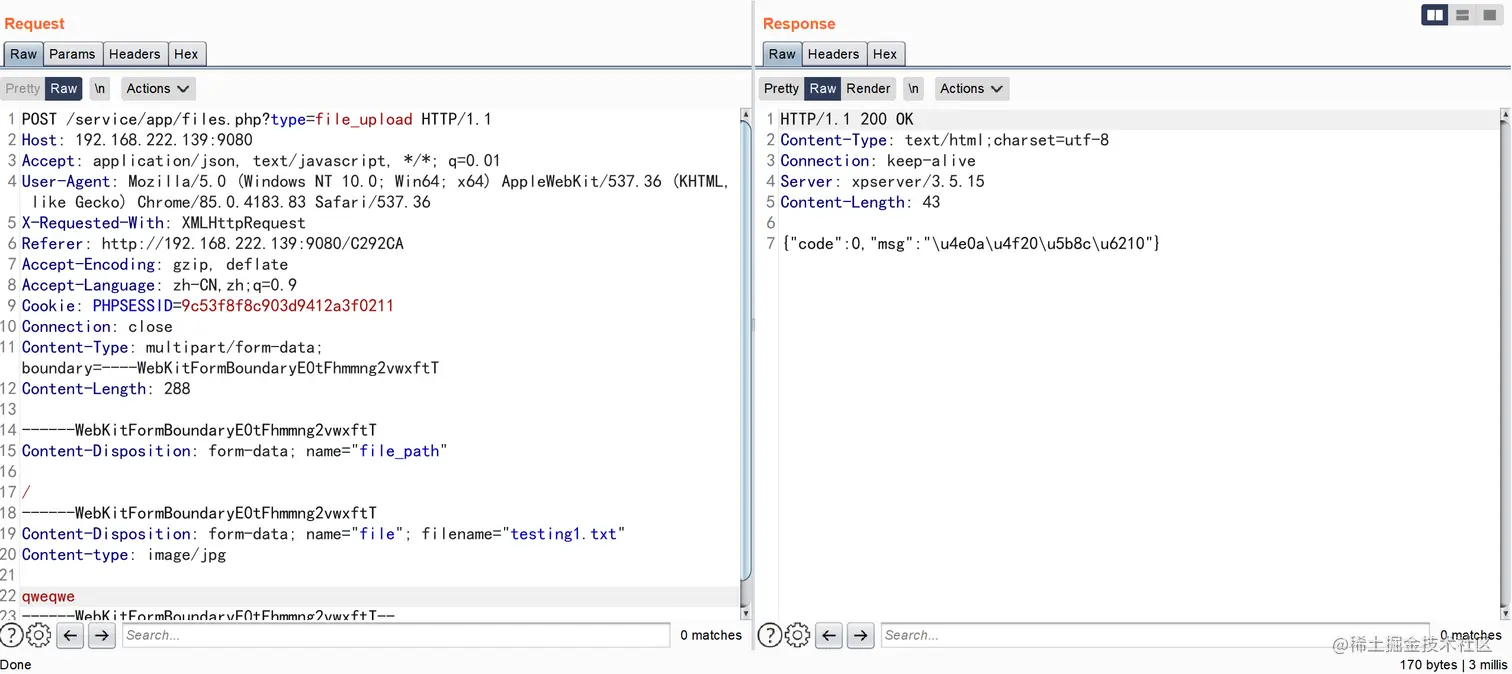Image resolution: width=1512 pixels, height=674 pixels.
Task: Switch to combined single-pane layout view
Action: click(1490, 15)
